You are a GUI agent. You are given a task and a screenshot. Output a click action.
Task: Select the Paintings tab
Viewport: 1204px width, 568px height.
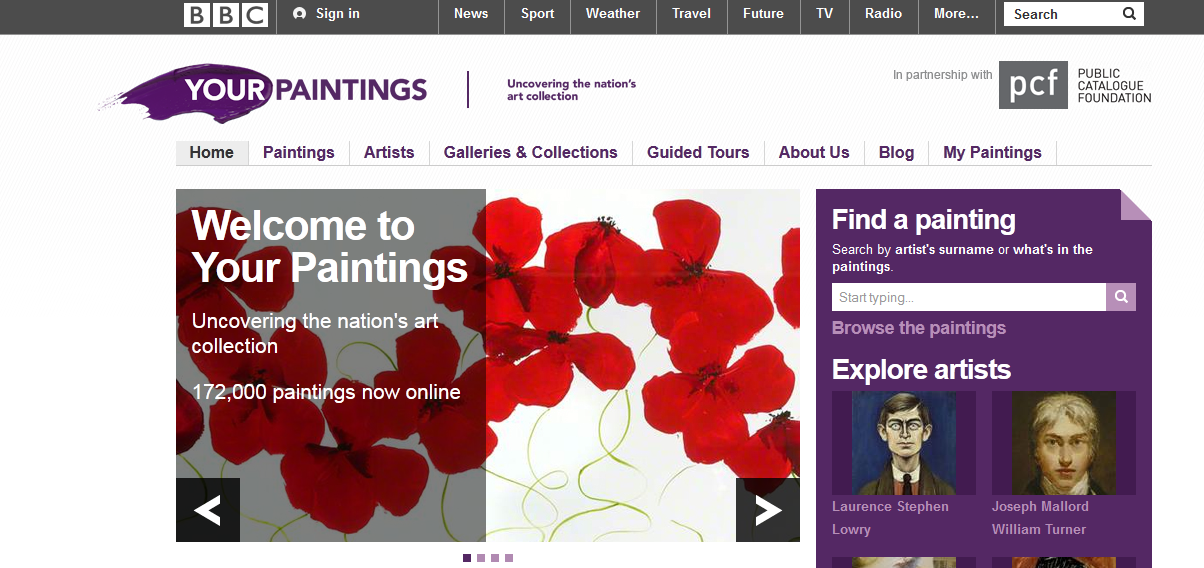point(299,153)
